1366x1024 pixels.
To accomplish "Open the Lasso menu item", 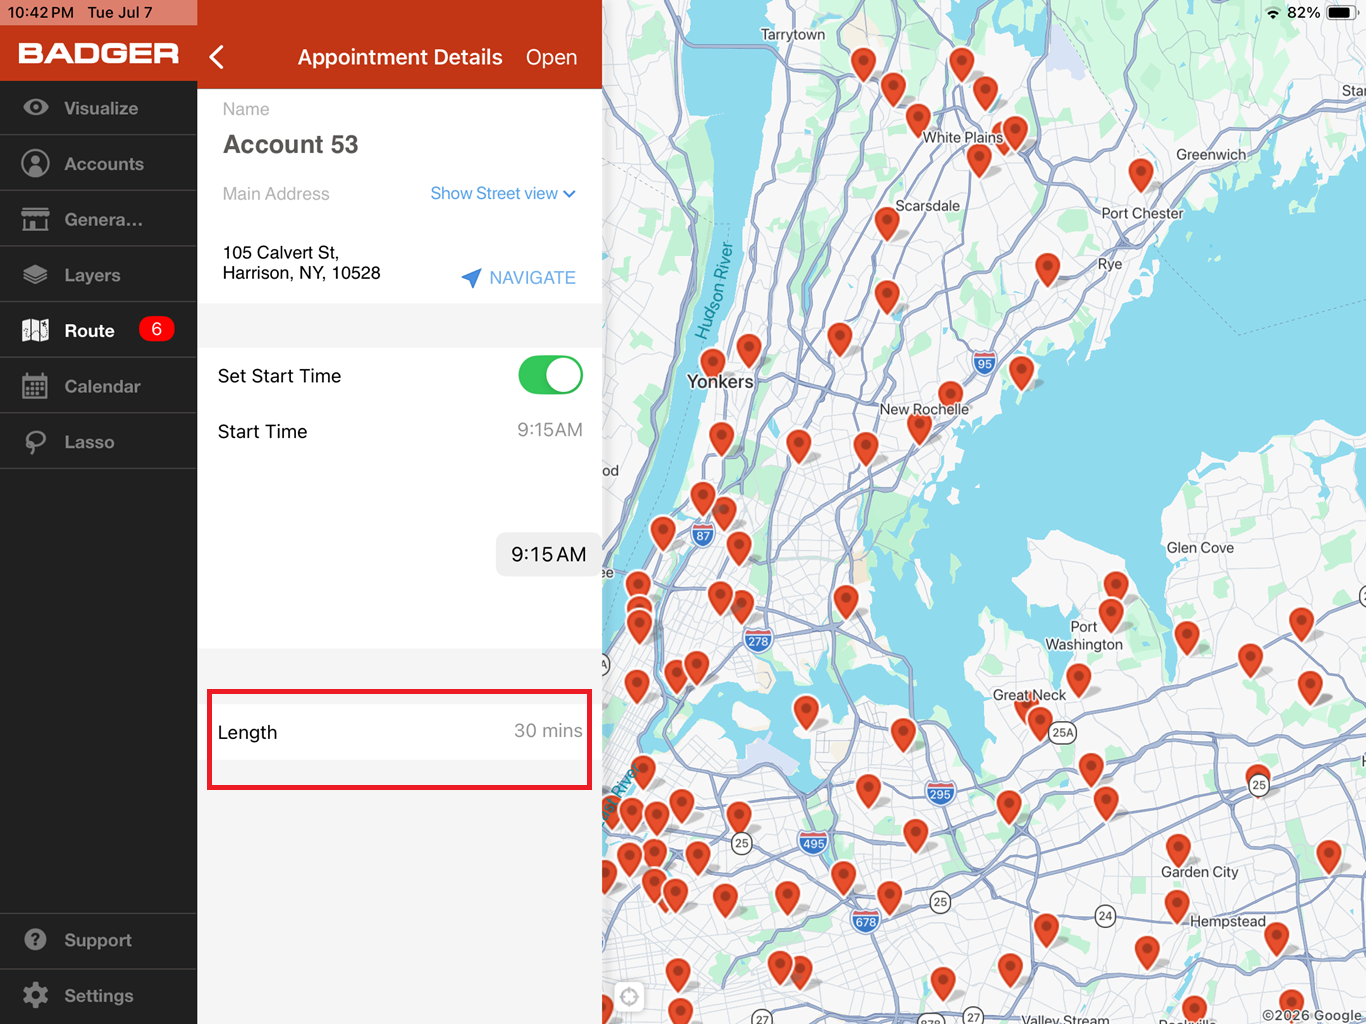I will pyautogui.click(x=98, y=442).
